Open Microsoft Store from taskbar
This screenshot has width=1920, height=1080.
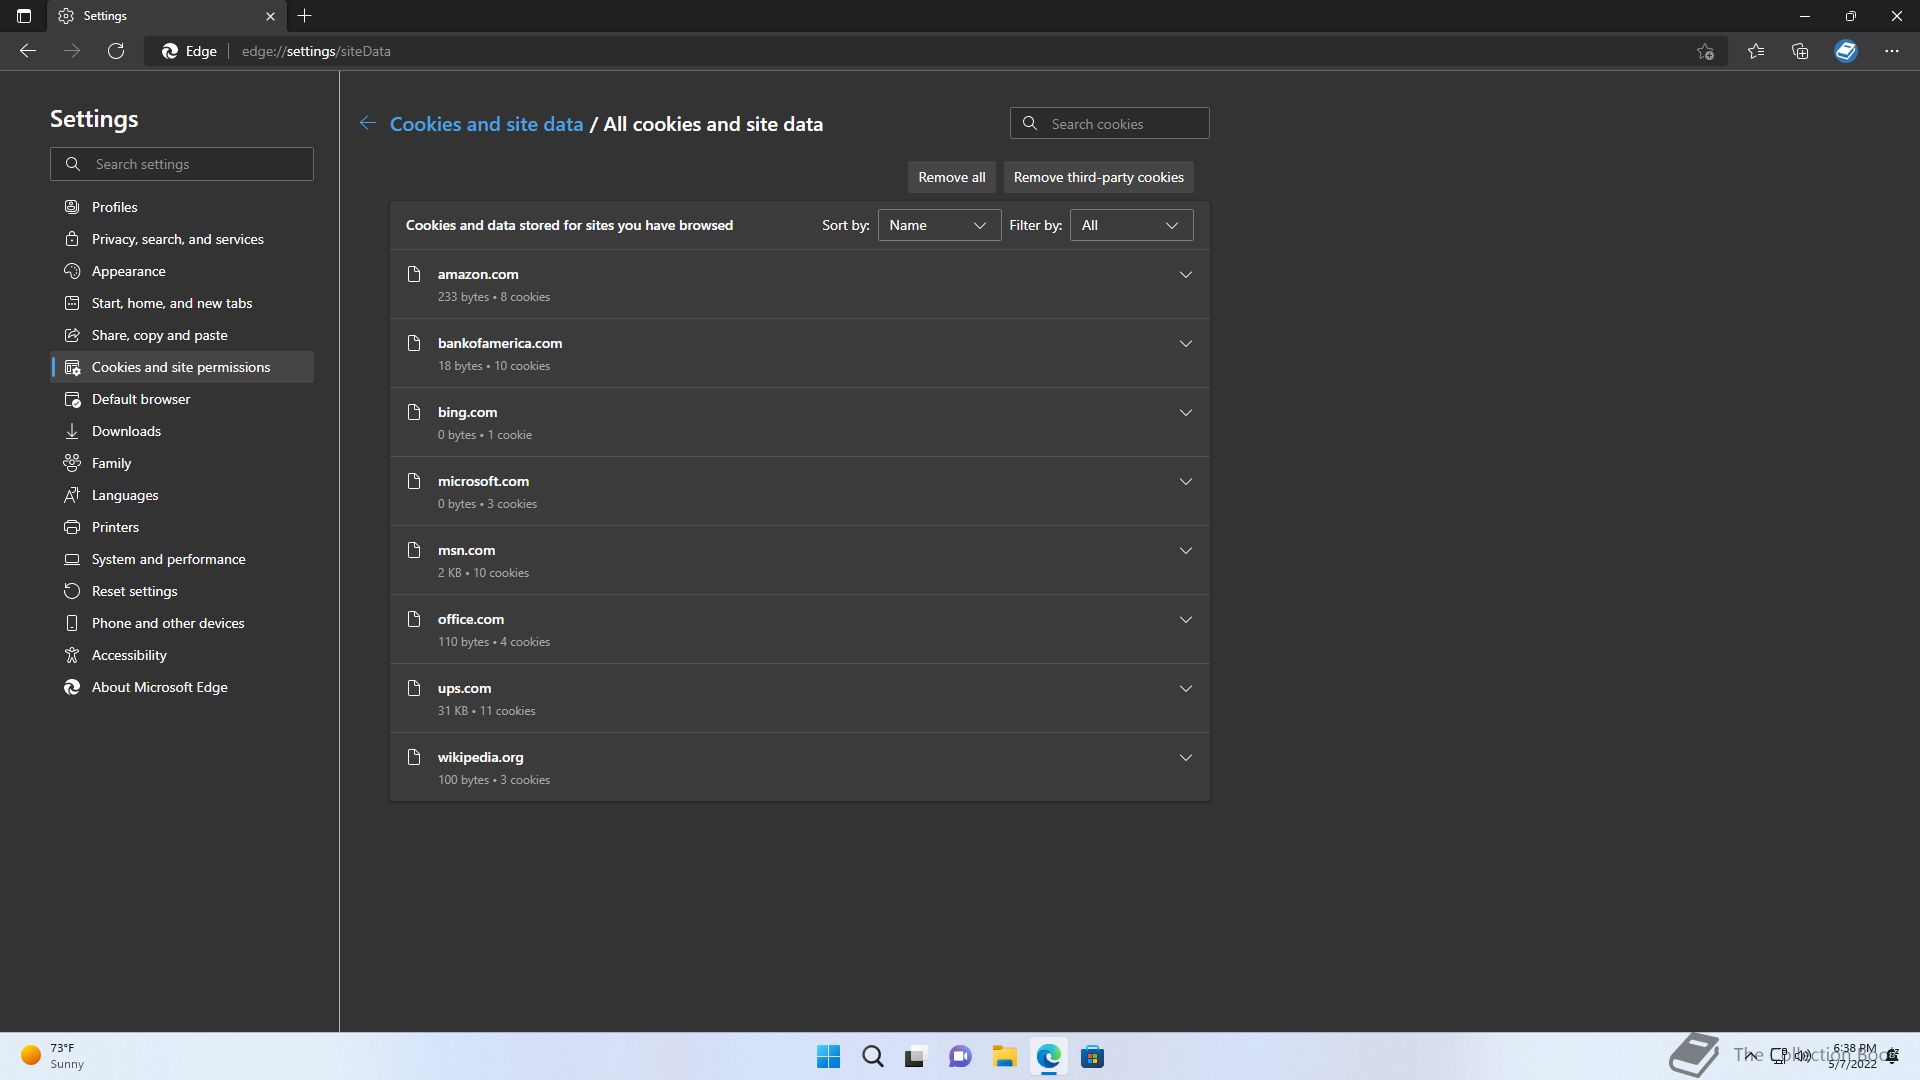click(x=1093, y=1057)
